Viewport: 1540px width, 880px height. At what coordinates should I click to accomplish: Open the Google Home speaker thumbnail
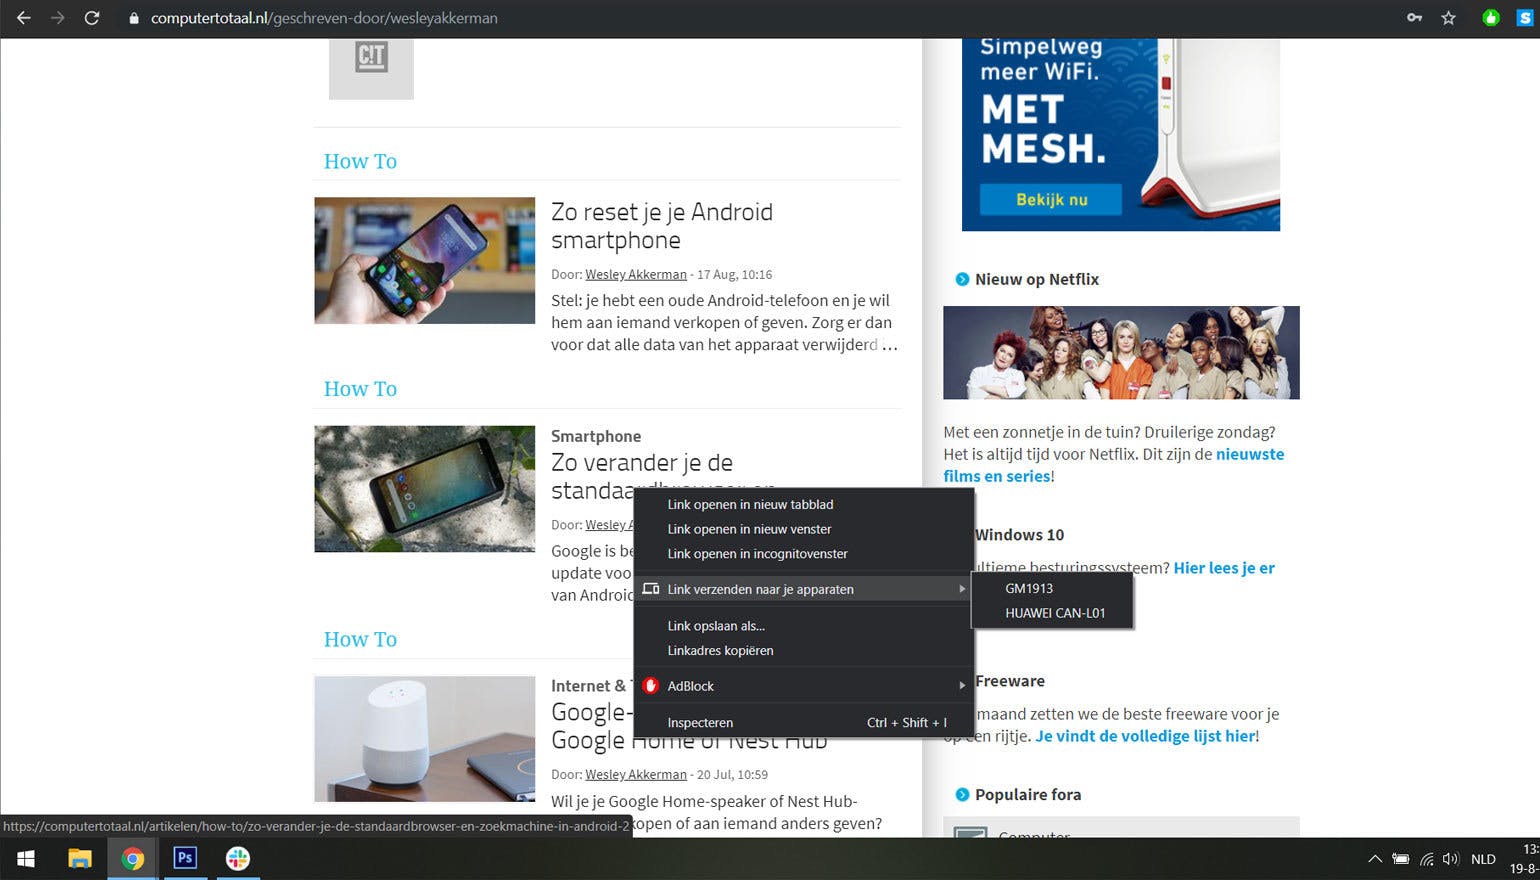click(425, 739)
